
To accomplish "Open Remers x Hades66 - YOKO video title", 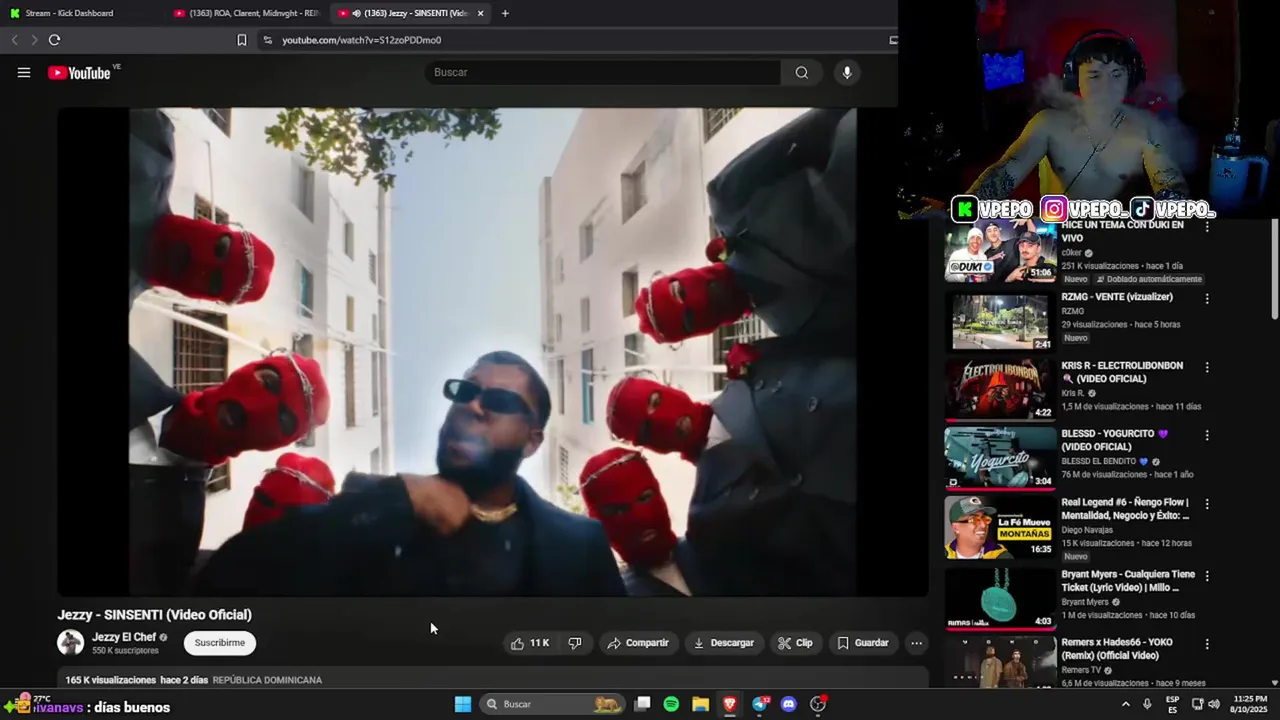I will tap(1117, 649).
